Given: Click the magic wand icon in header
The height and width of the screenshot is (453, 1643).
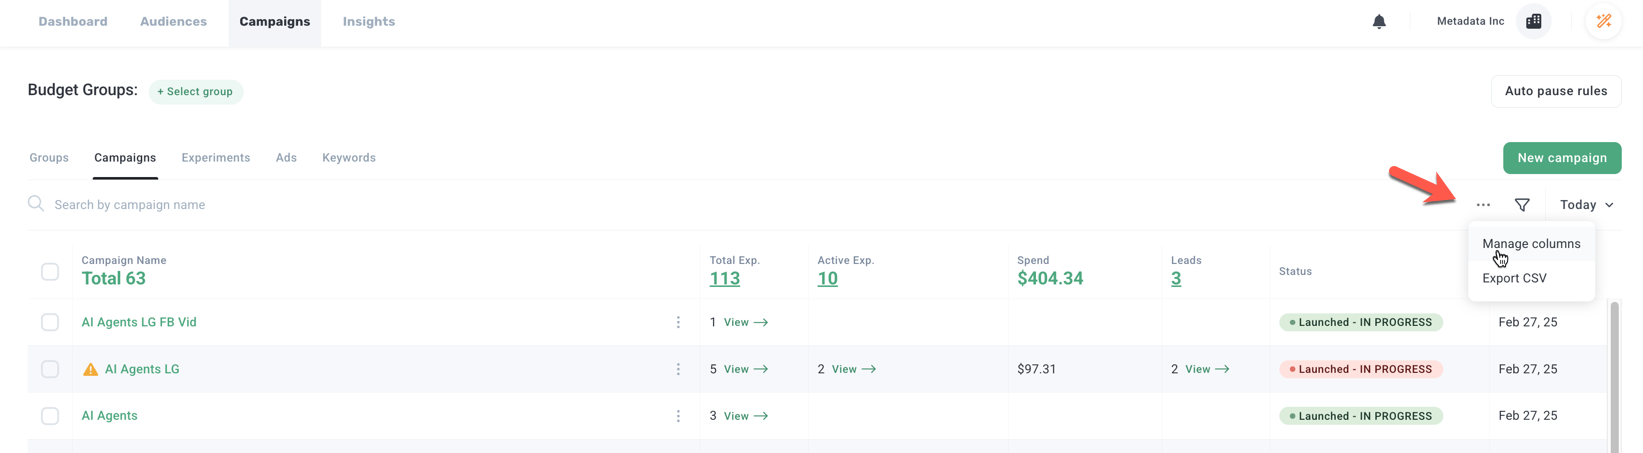Looking at the screenshot, I should pos(1604,21).
